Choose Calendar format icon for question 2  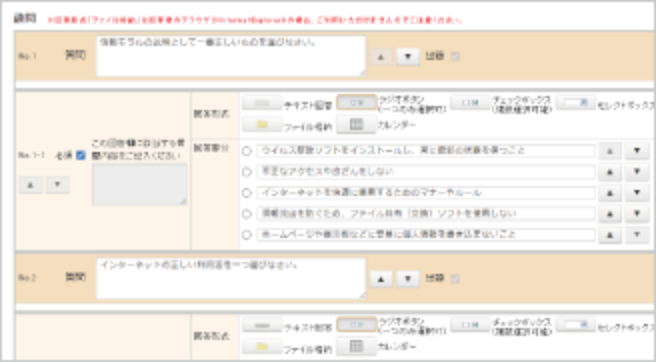click(x=356, y=346)
